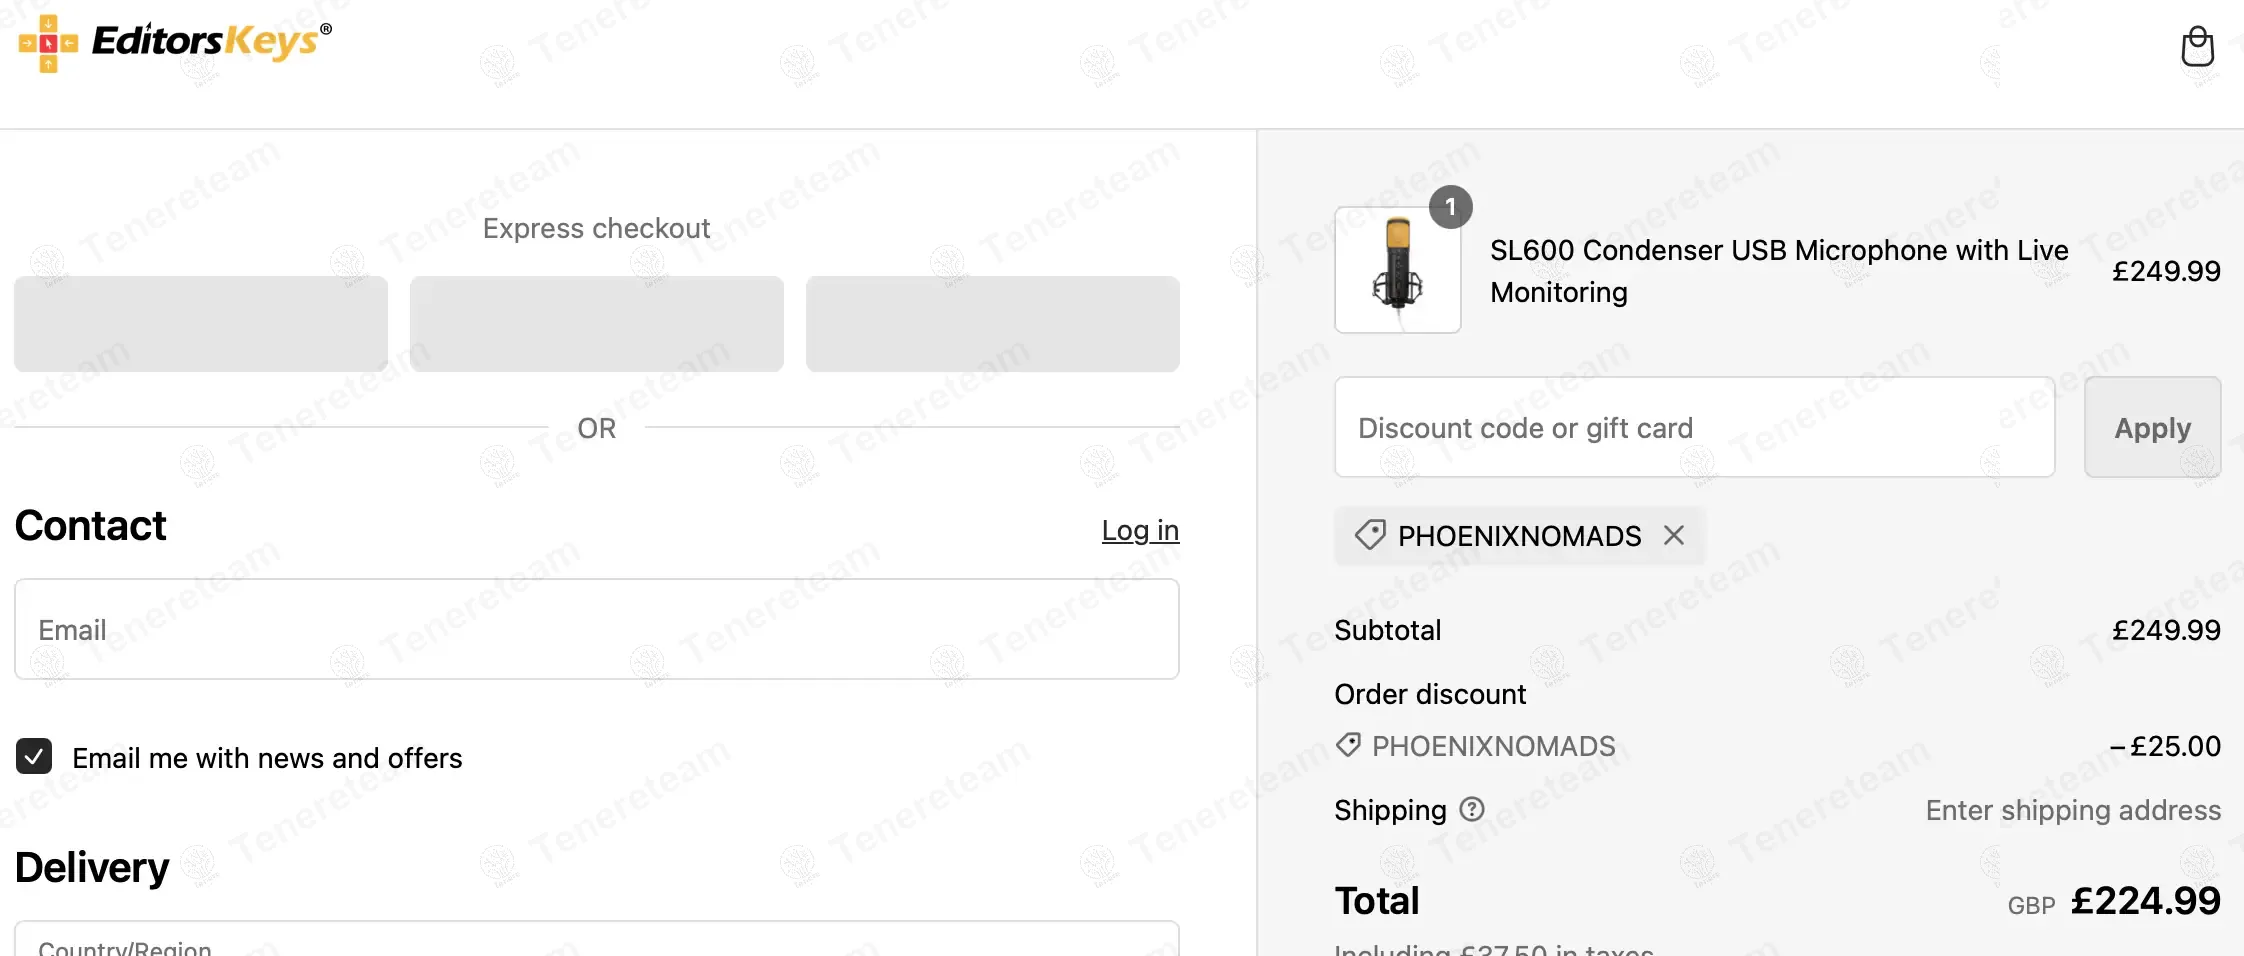Click the Log in link
The image size is (2244, 956).
pos(1140,530)
